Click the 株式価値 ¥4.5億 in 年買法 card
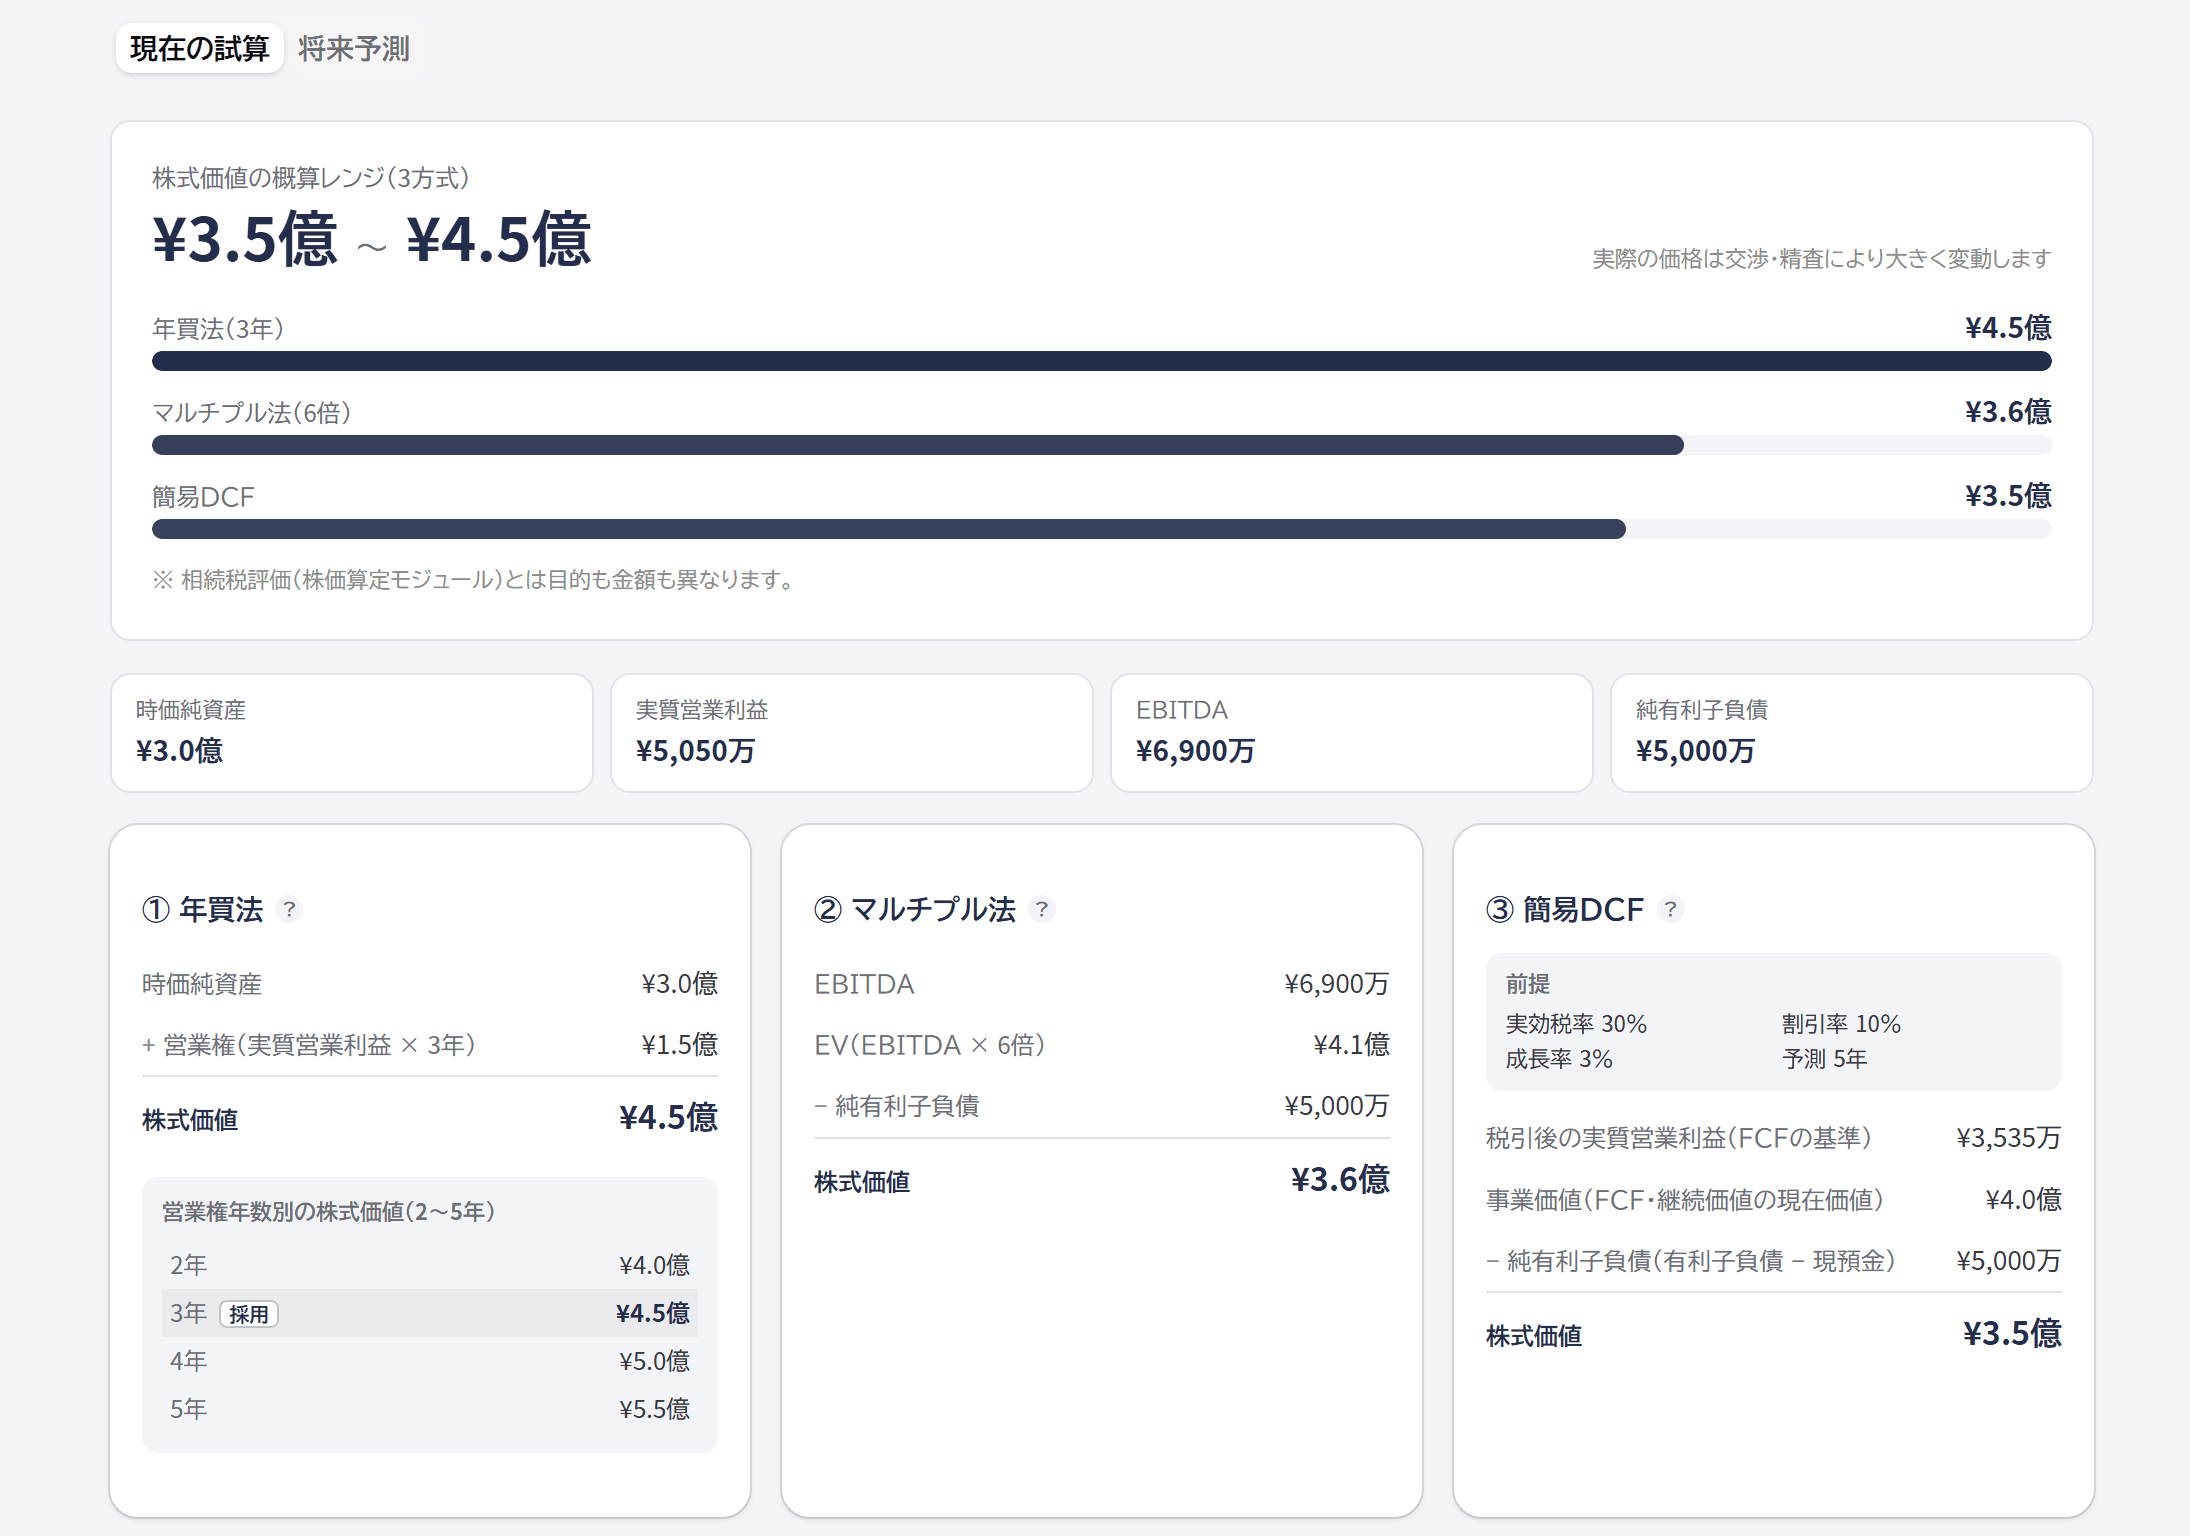The width and height of the screenshot is (2190, 1536). click(x=430, y=1119)
